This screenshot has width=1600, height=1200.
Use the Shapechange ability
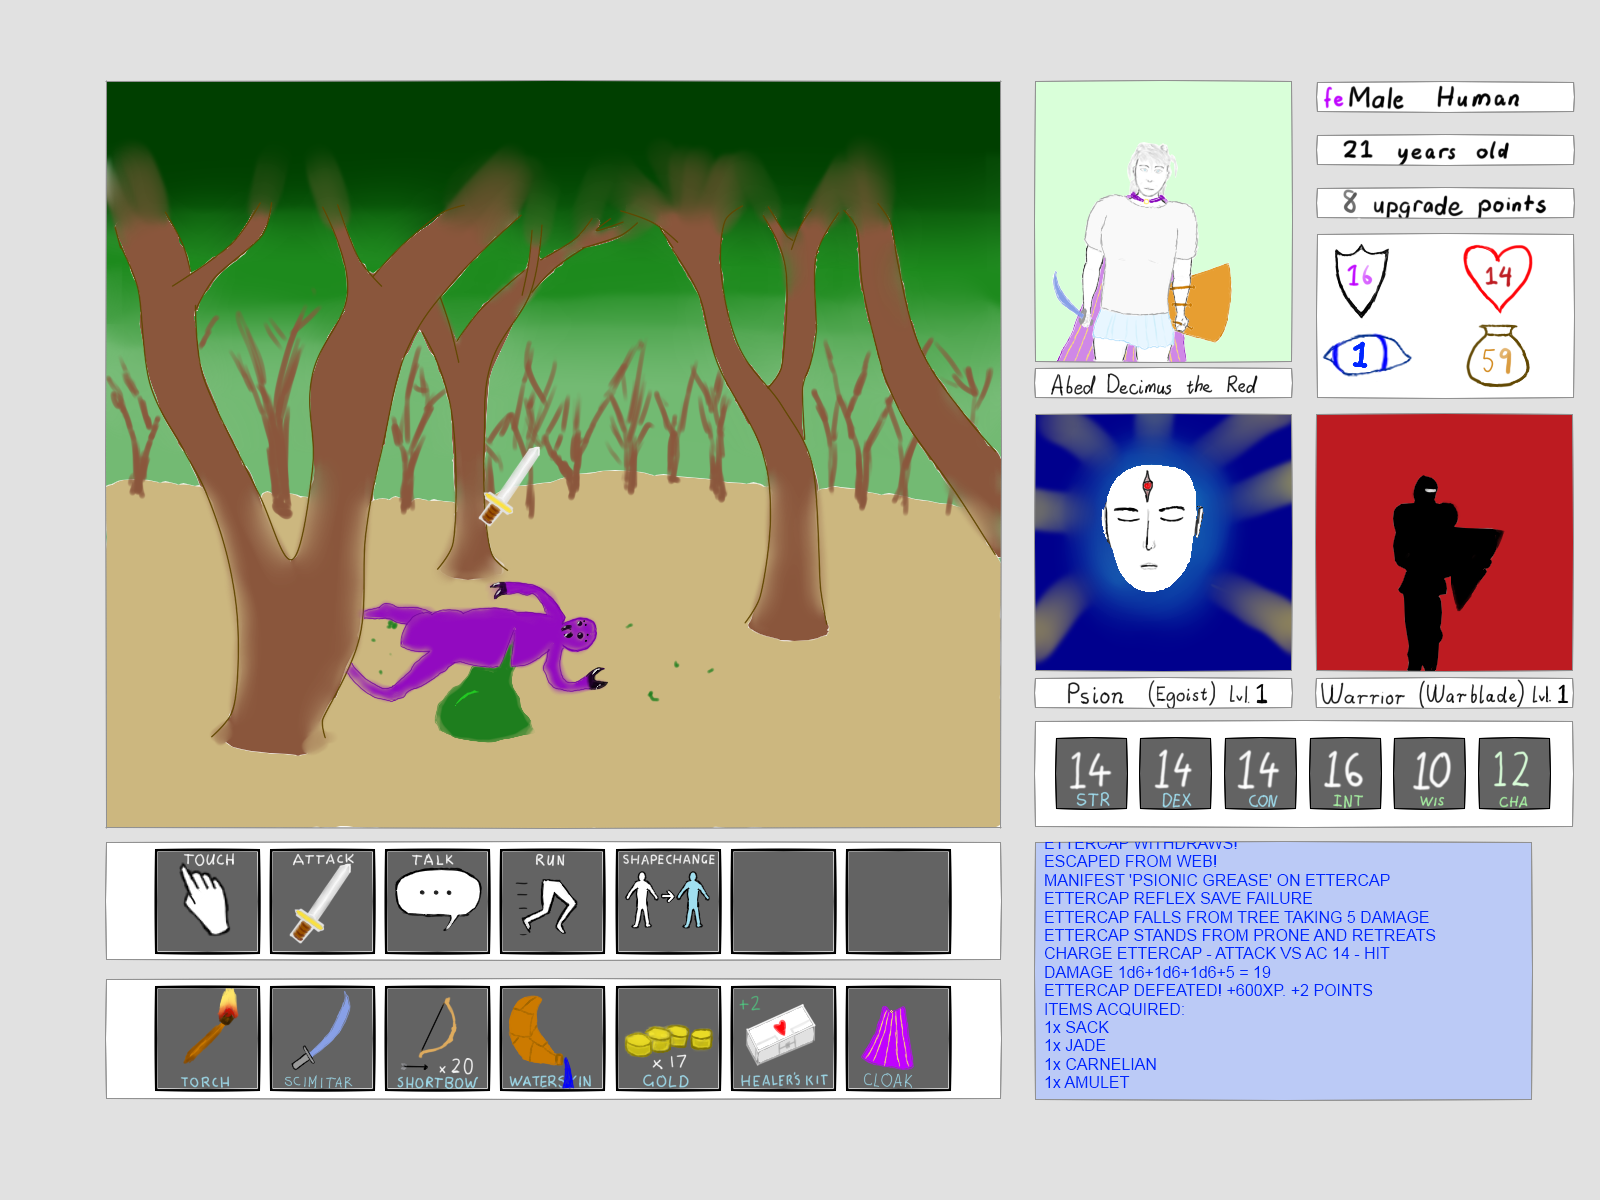click(x=668, y=901)
